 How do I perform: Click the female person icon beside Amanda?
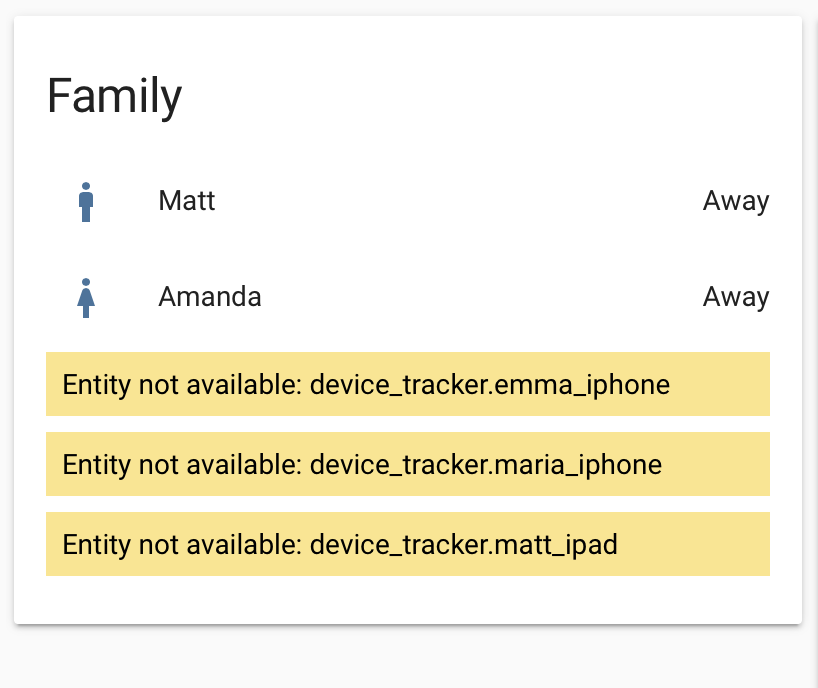86,297
